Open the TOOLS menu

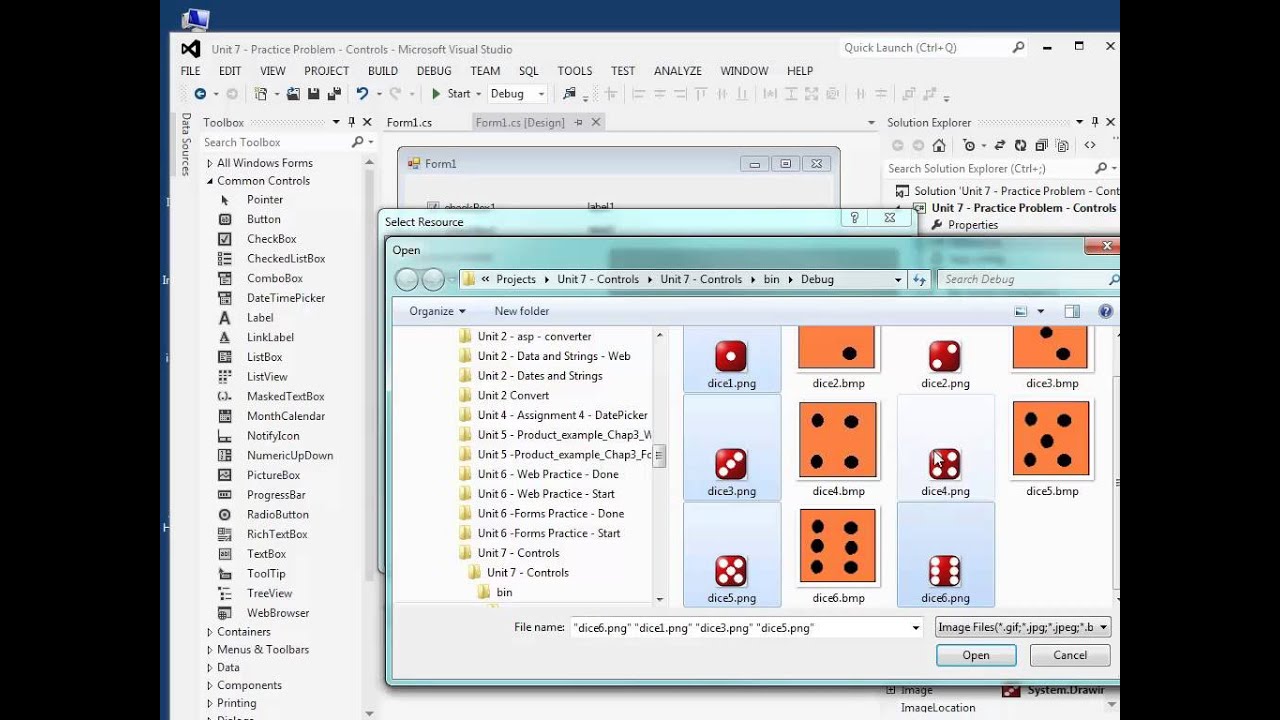[575, 71]
